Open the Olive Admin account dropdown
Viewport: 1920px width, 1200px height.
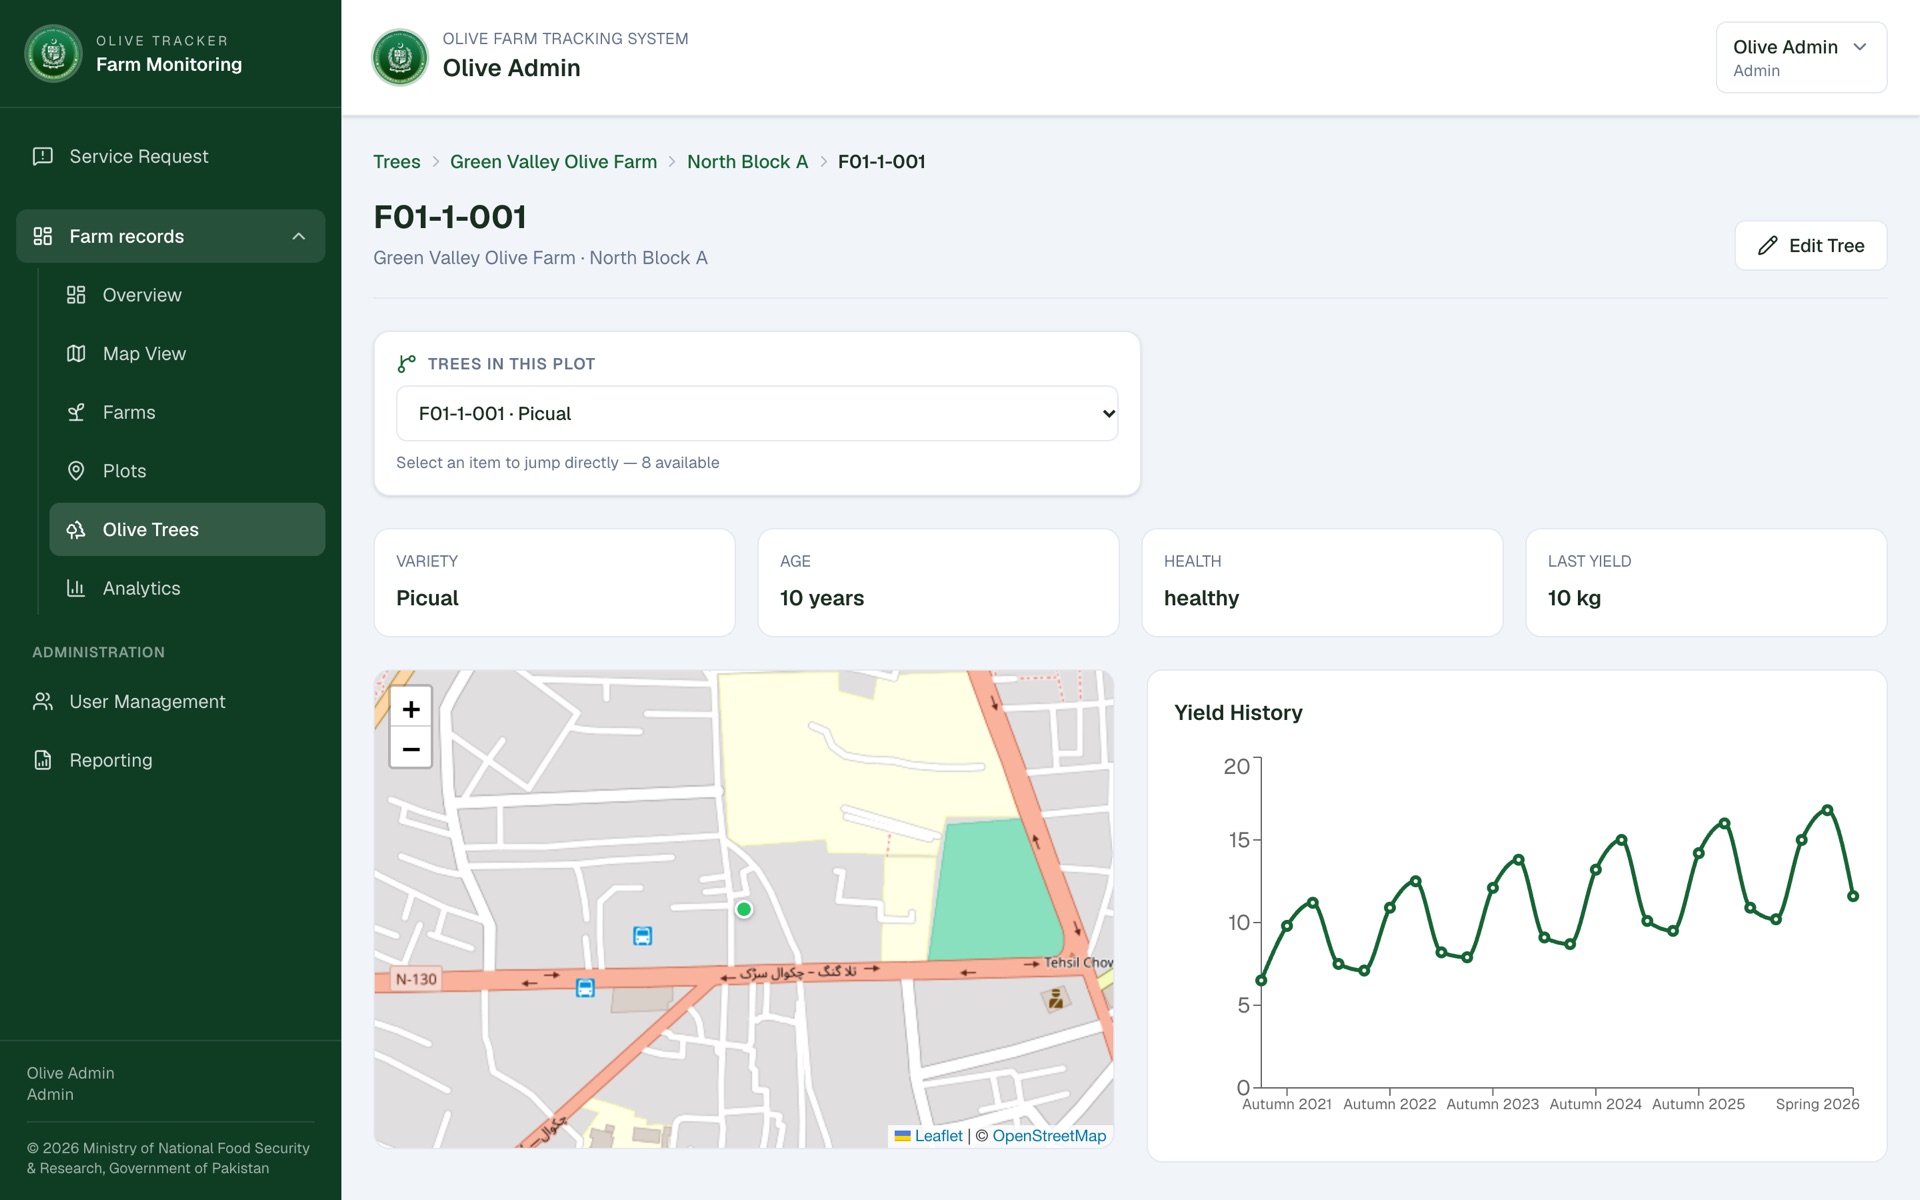point(1801,58)
